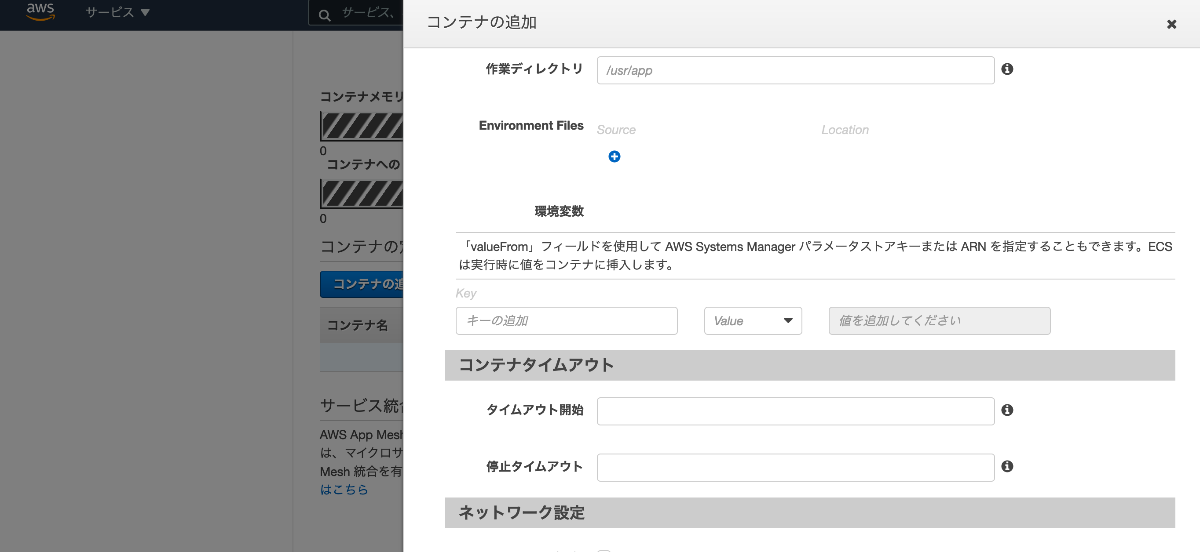The height and width of the screenshot is (552, 1200).
Task: Focus the 作業ディレクトリ input field
Action: click(795, 70)
